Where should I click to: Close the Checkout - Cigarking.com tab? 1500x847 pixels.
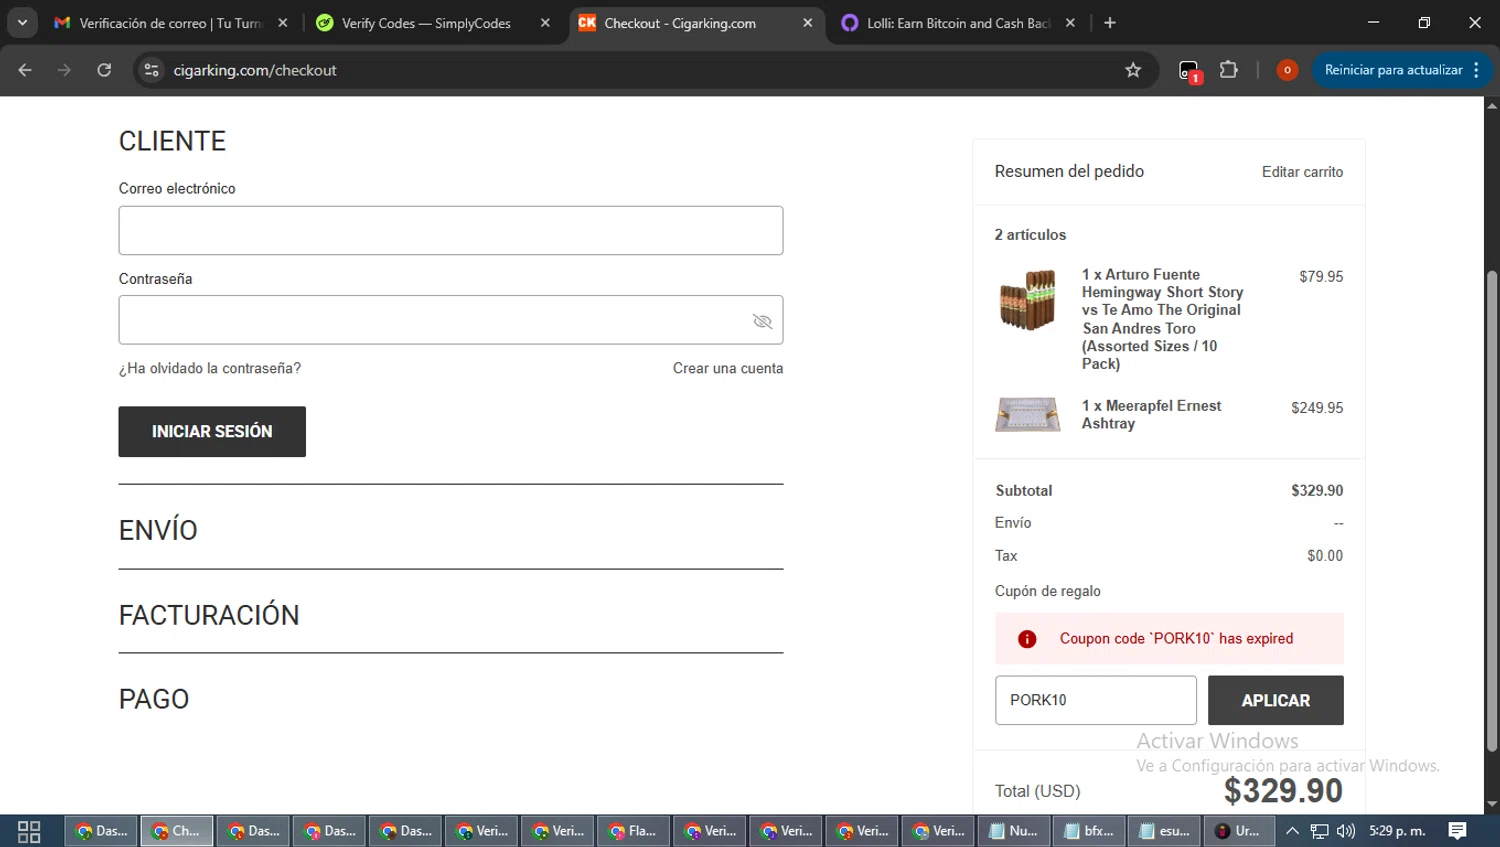[808, 23]
